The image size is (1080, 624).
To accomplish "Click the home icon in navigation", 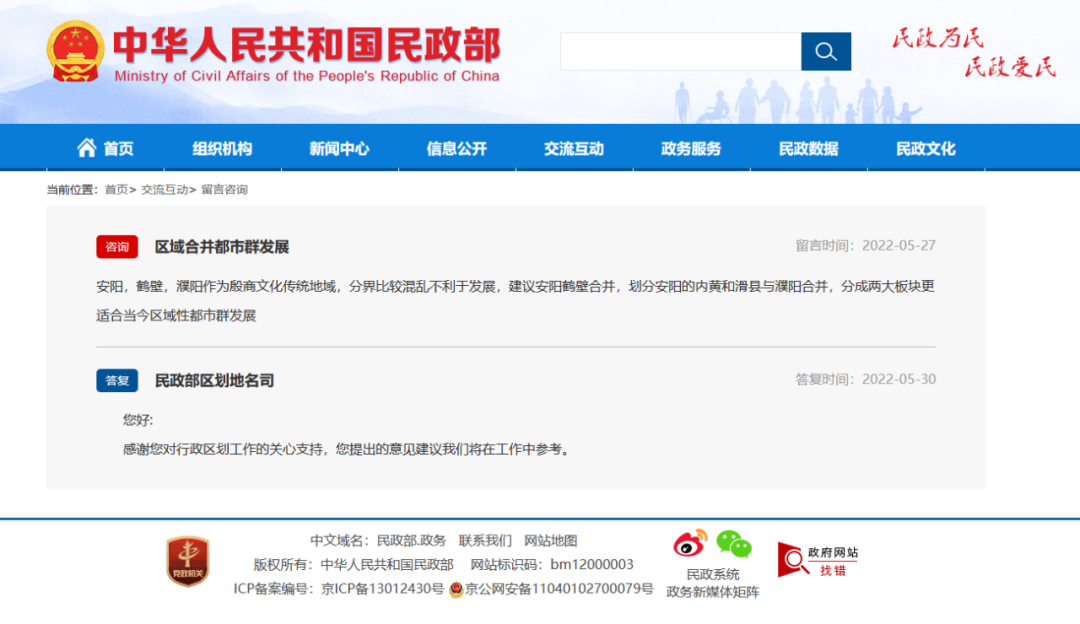I will pos(87,148).
